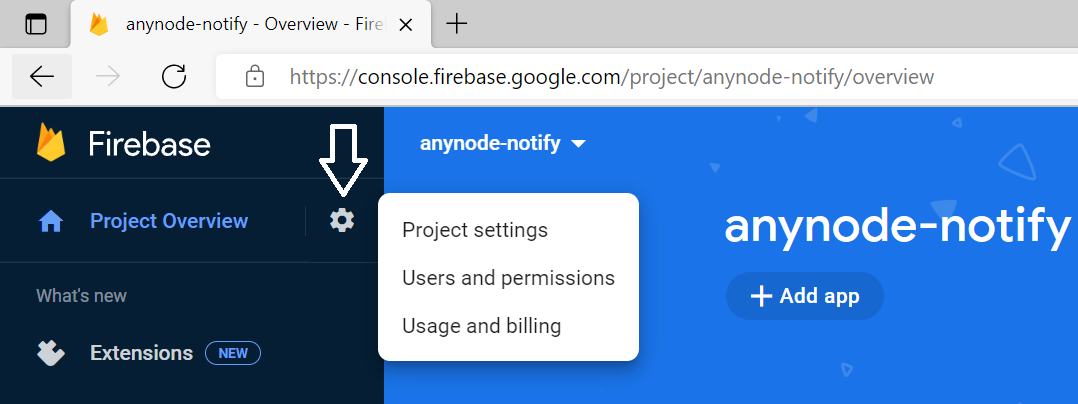Click the Firebase flame logo

[x=51, y=143]
